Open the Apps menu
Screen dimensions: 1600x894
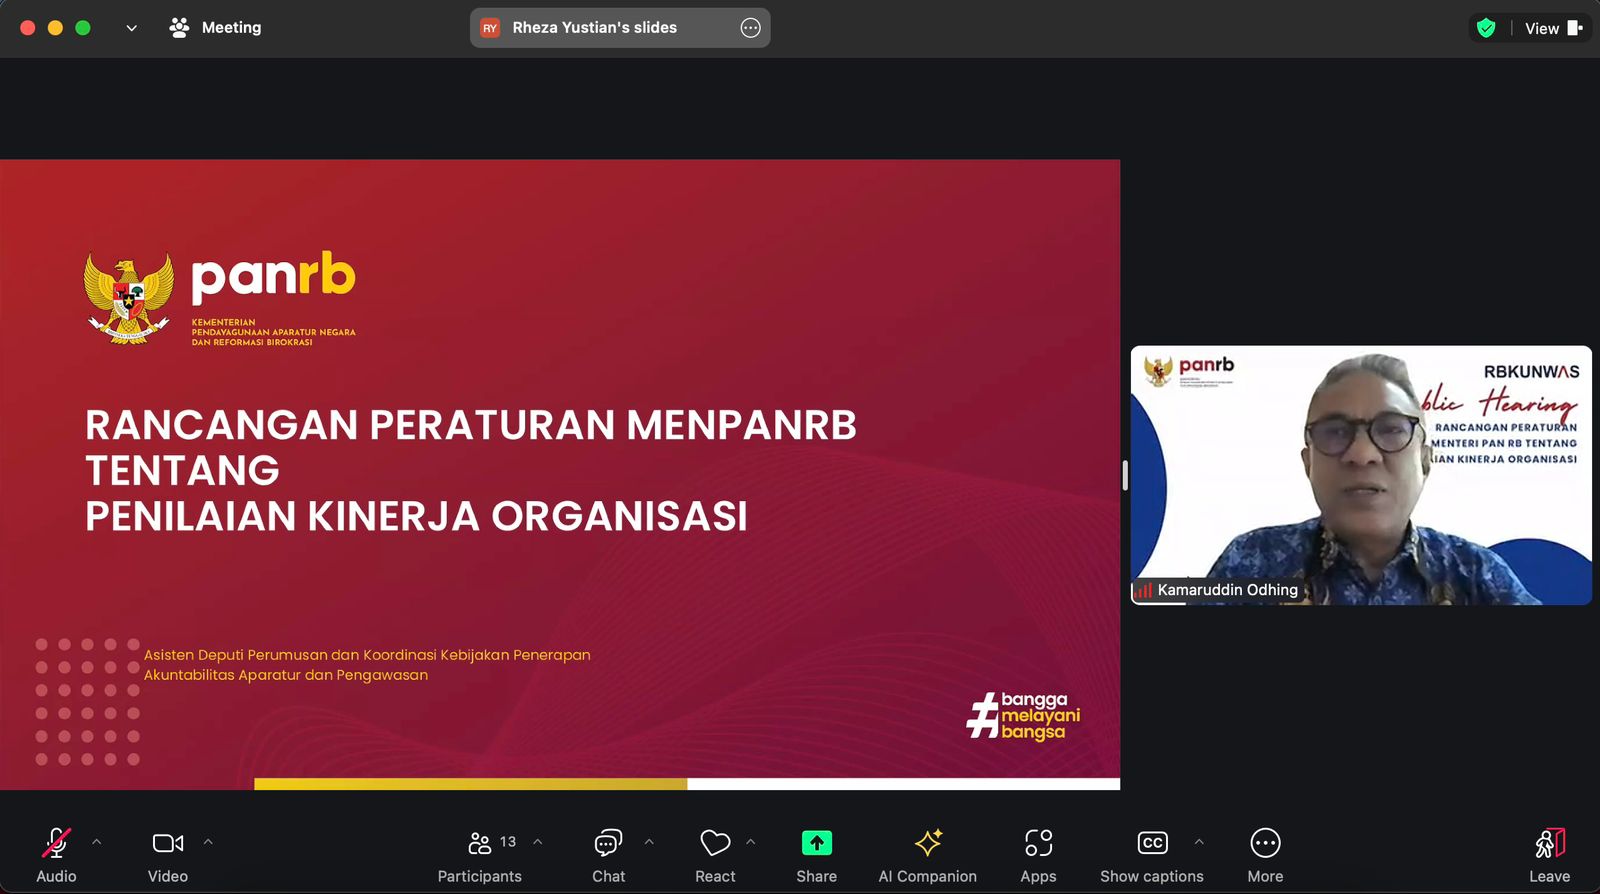[x=1038, y=856]
